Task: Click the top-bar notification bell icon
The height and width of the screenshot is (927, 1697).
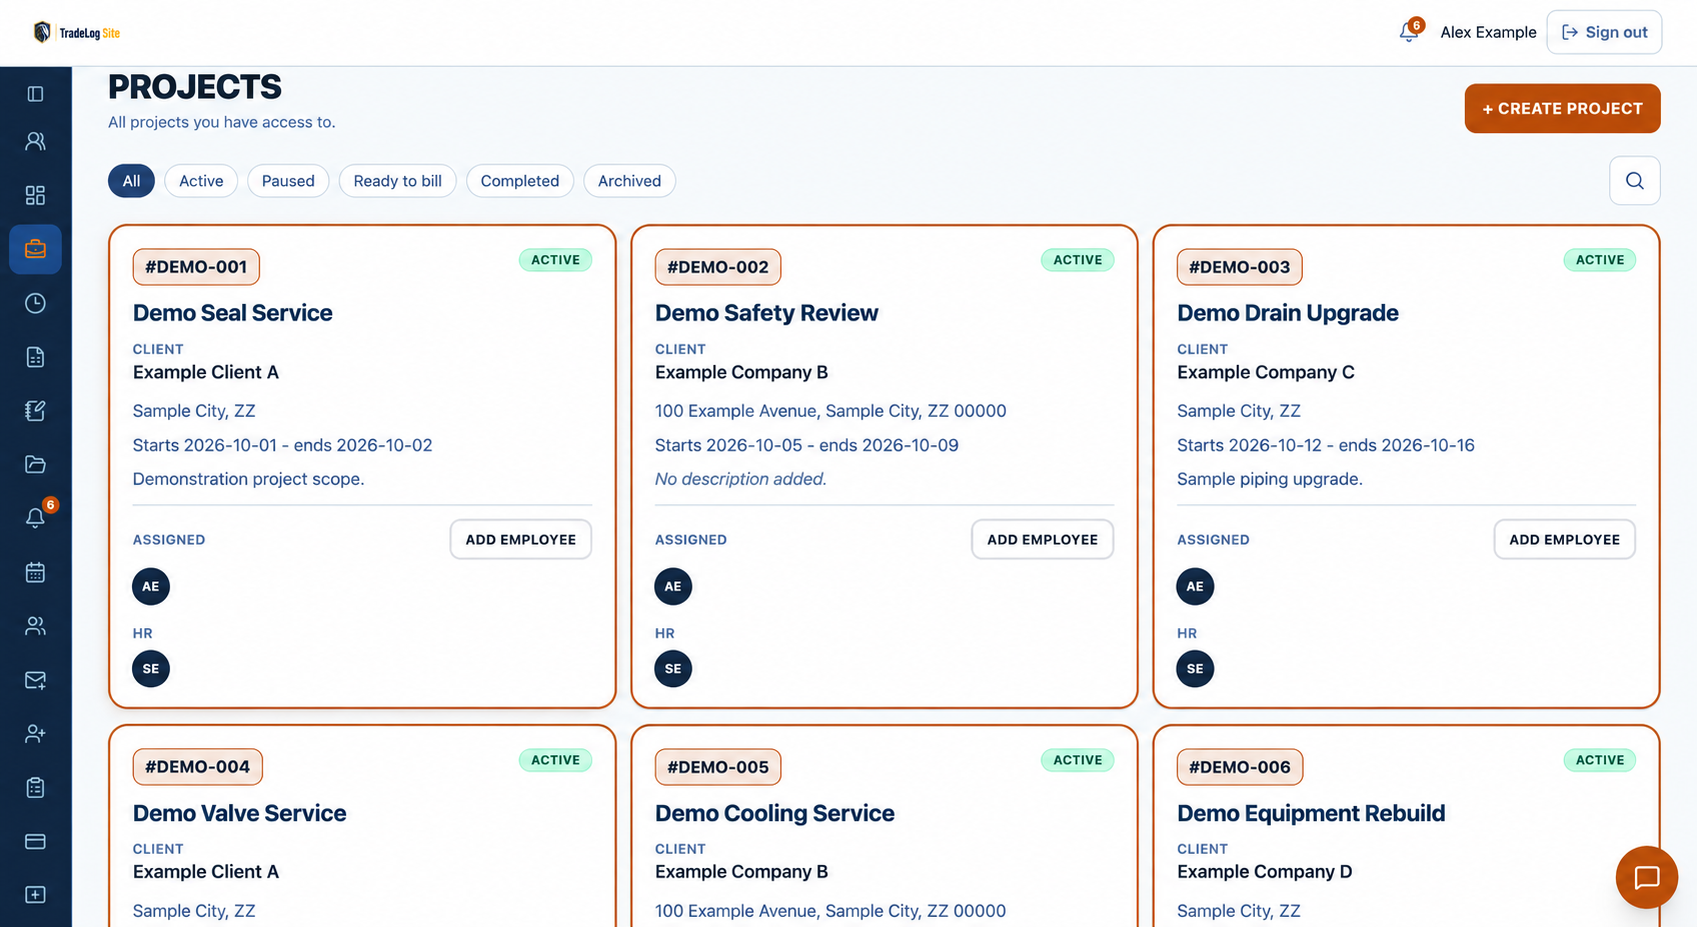Action: tap(1409, 32)
